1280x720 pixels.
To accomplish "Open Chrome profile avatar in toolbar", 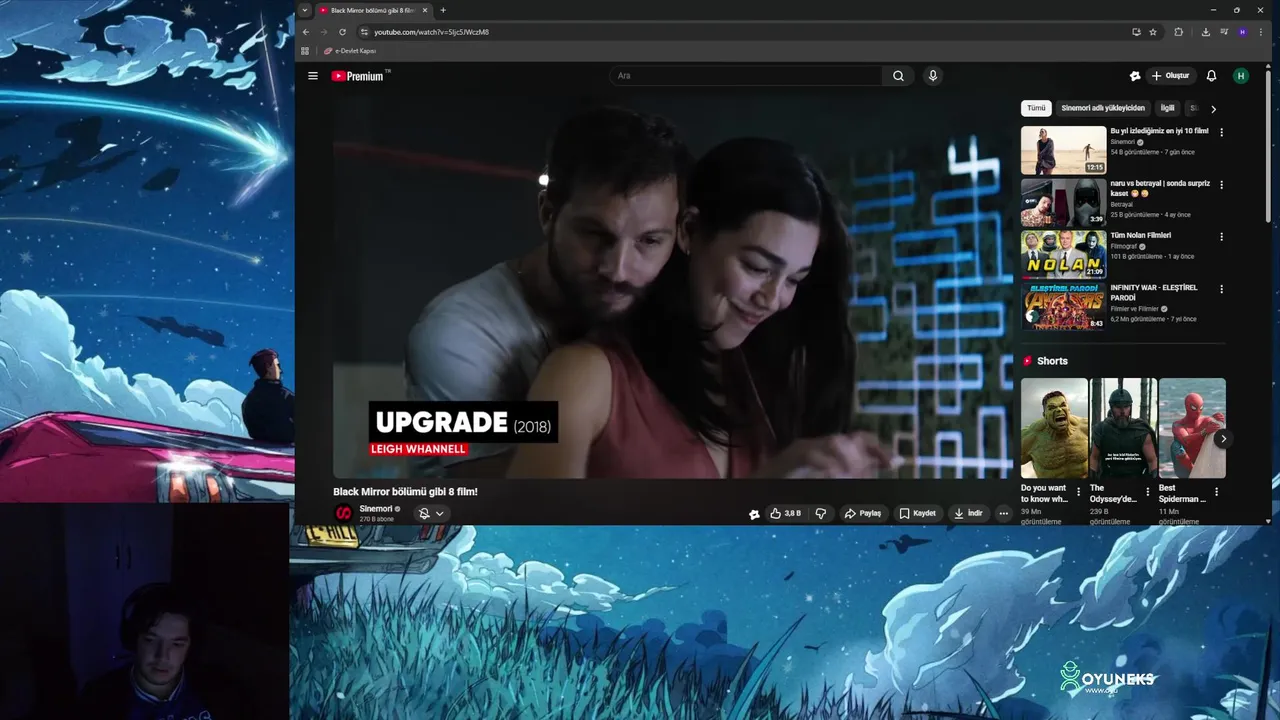I will point(1243,32).
